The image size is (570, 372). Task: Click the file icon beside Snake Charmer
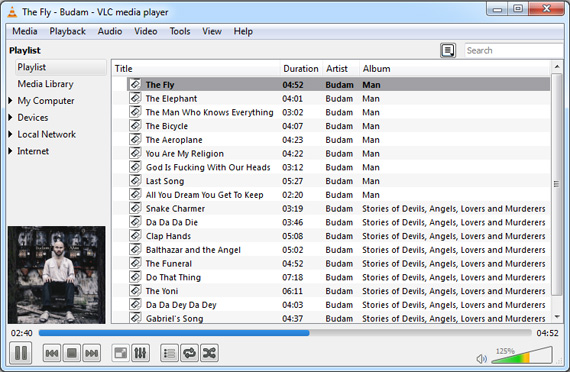pos(135,208)
